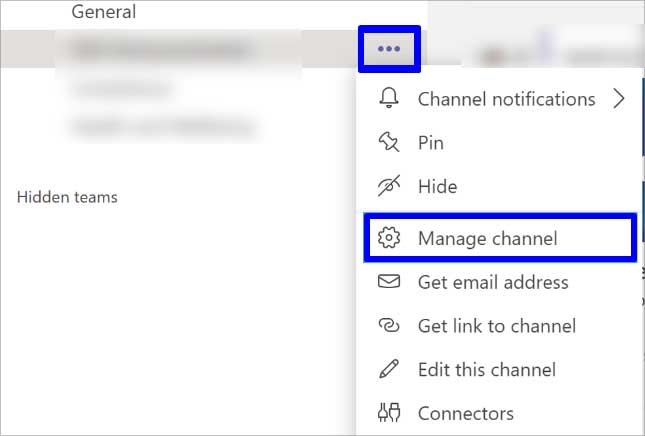645x436 pixels.
Task: Select Hide in the channel menu
Action: coord(500,186)
